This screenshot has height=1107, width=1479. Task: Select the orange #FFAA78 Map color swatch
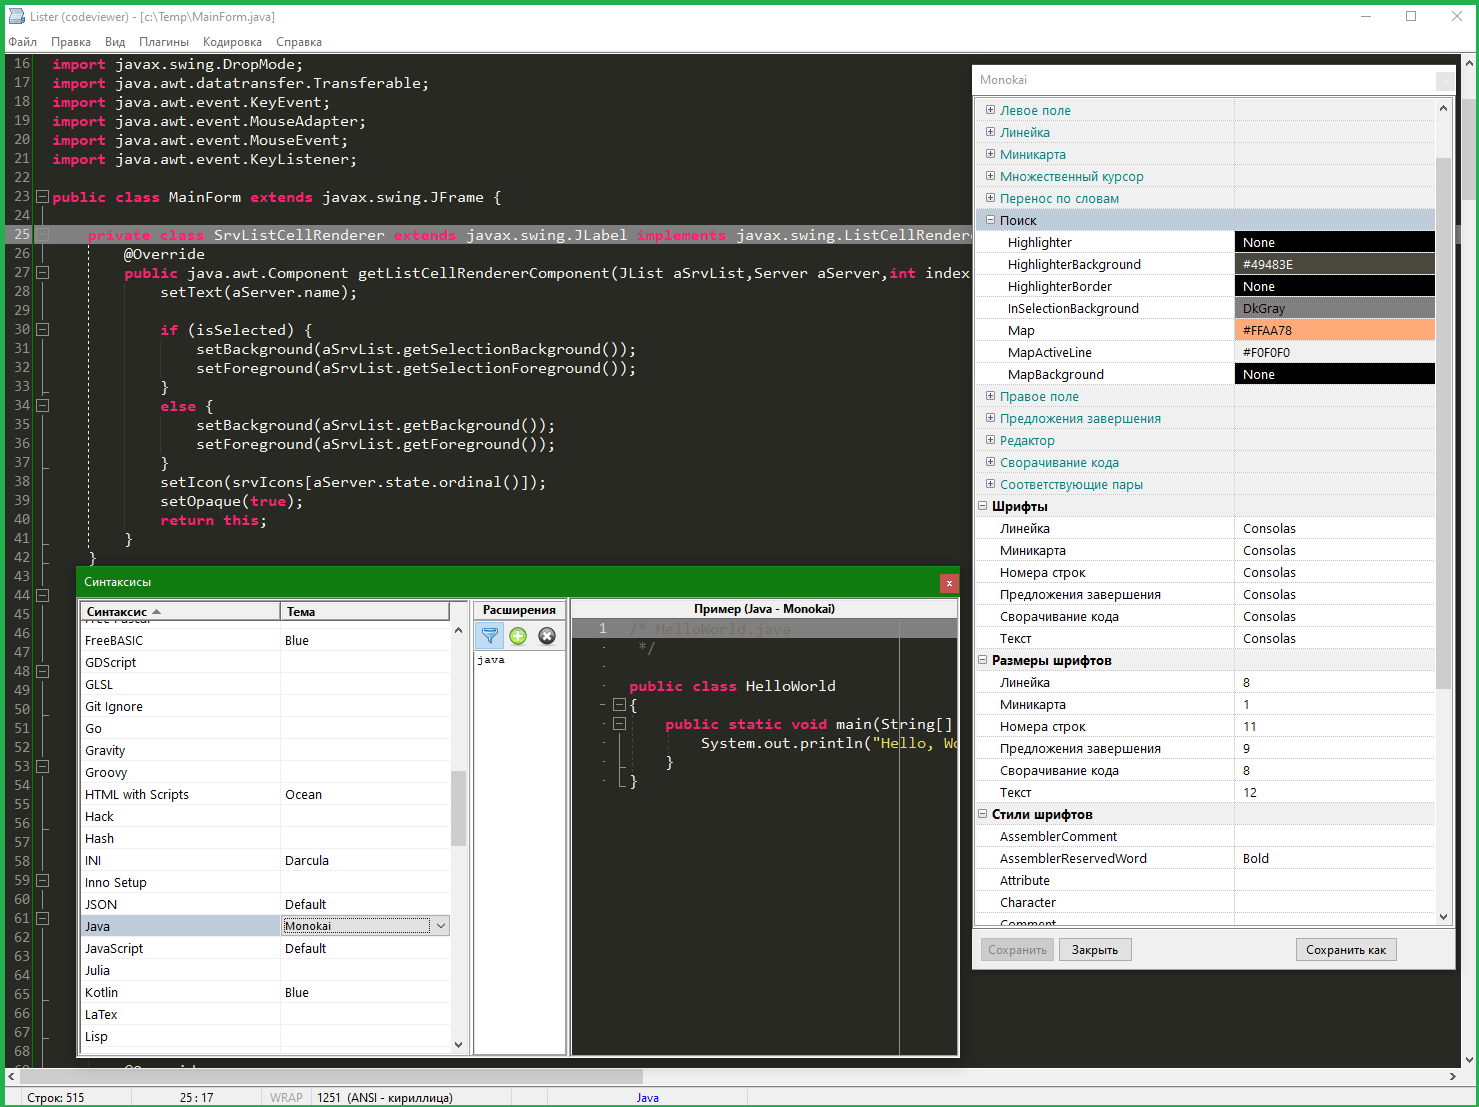point(1334,330)
